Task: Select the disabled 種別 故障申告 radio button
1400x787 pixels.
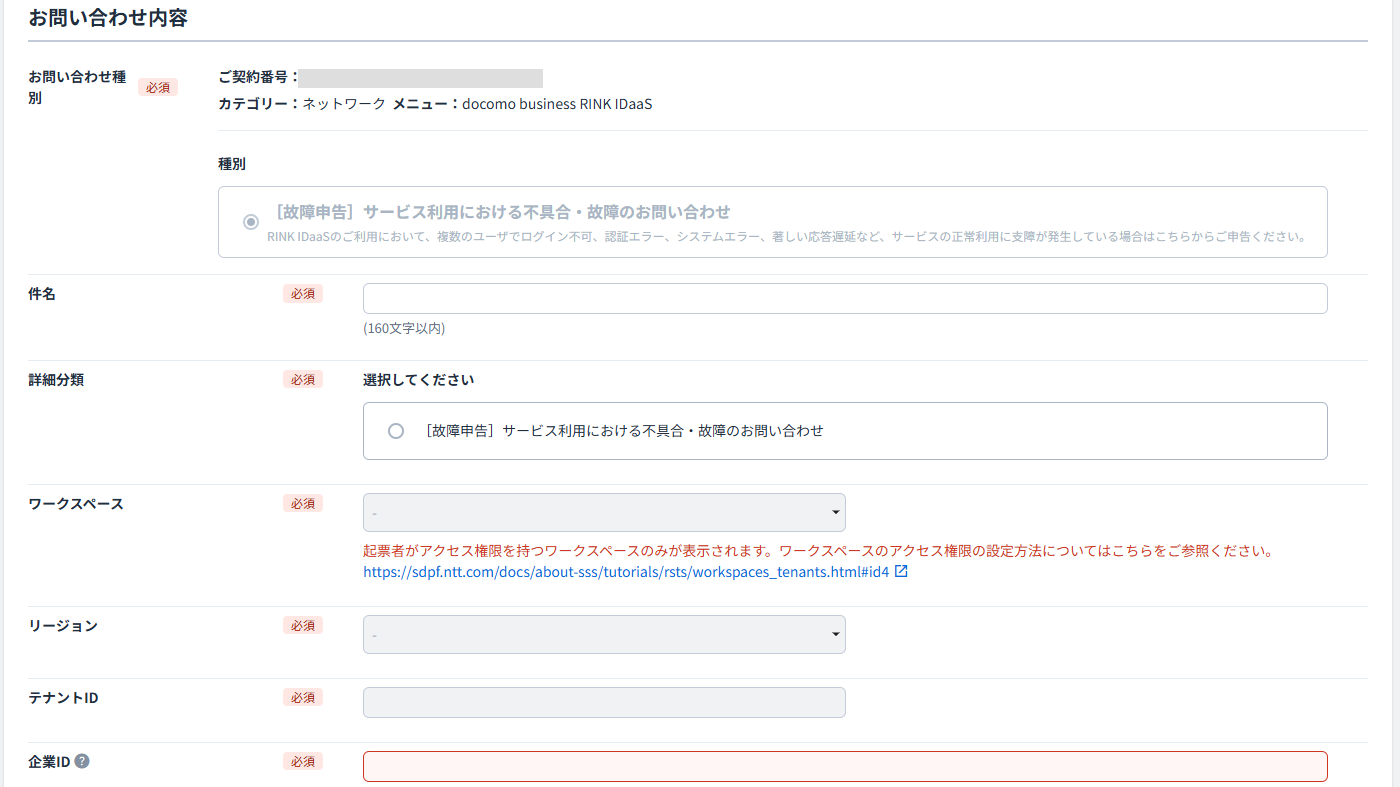Action: 251,221
